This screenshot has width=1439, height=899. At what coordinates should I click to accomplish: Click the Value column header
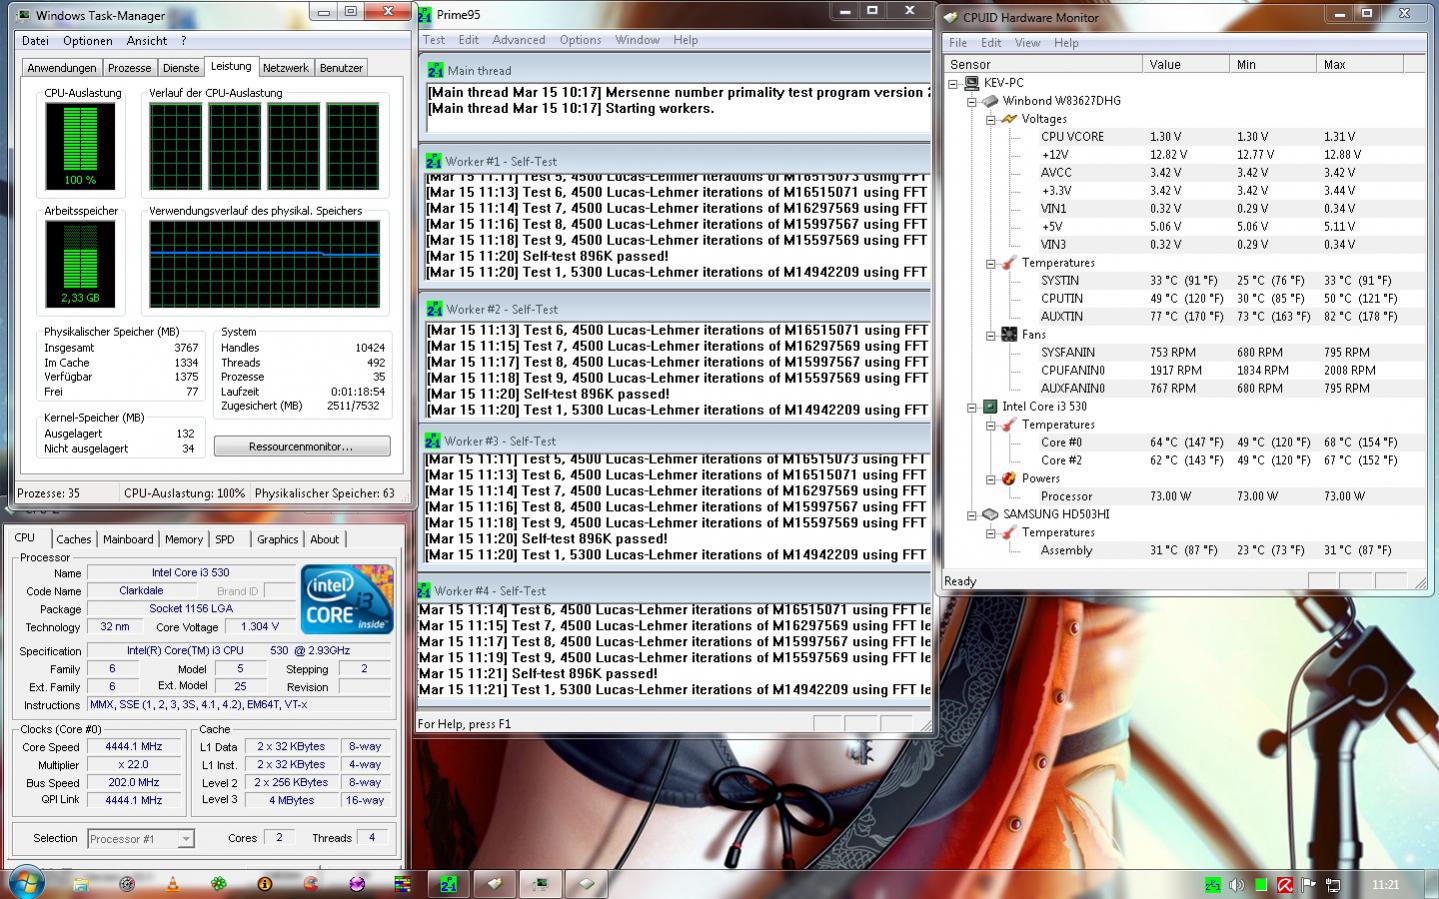1186,64
